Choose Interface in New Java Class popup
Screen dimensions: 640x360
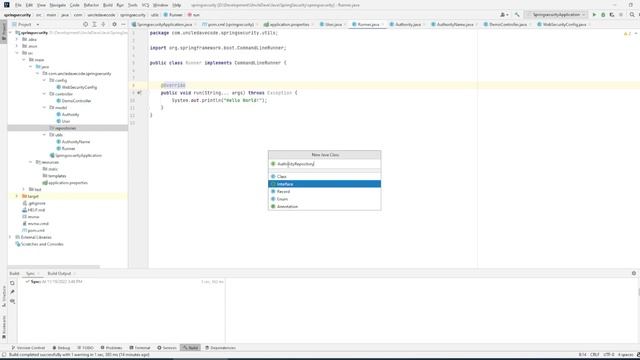point(324,184)
